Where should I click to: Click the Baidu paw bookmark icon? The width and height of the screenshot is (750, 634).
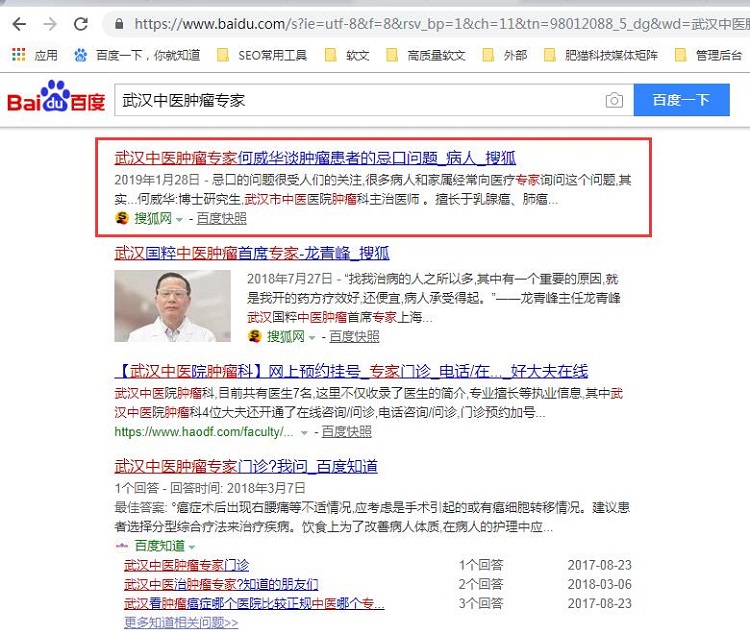(80, 55)
